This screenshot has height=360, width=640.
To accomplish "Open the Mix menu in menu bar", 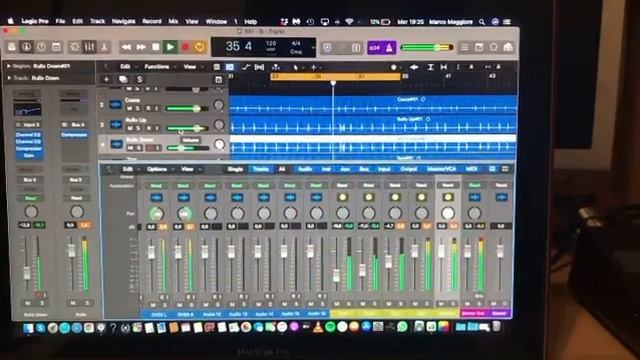I will coord(173,21).
